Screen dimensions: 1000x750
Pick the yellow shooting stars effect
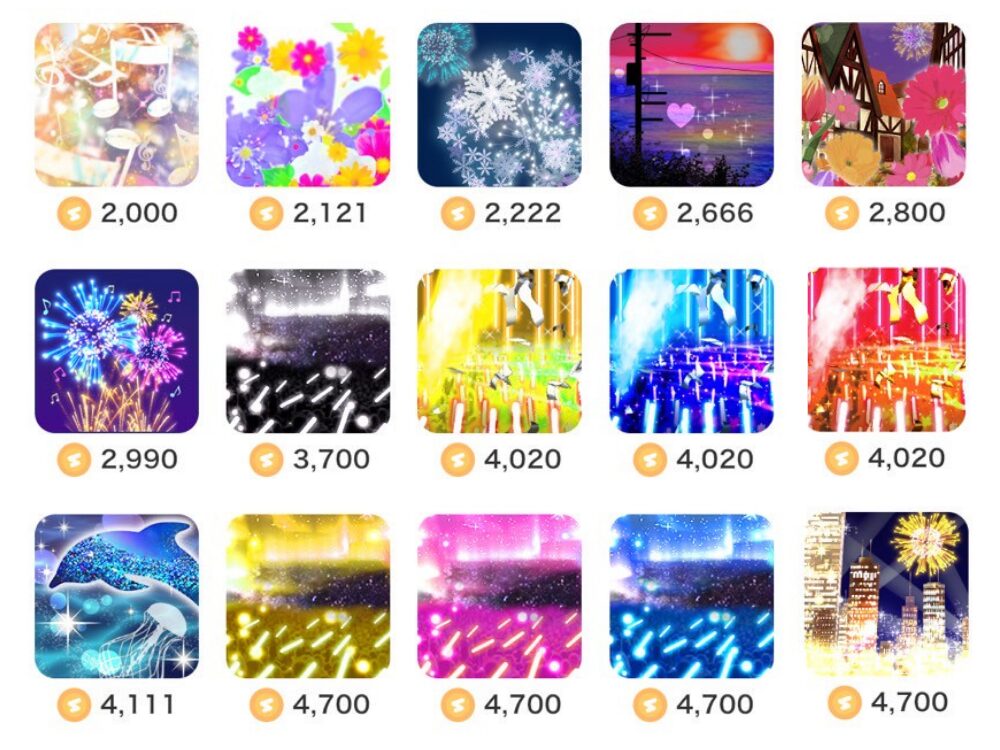click(x=308, y=596)
